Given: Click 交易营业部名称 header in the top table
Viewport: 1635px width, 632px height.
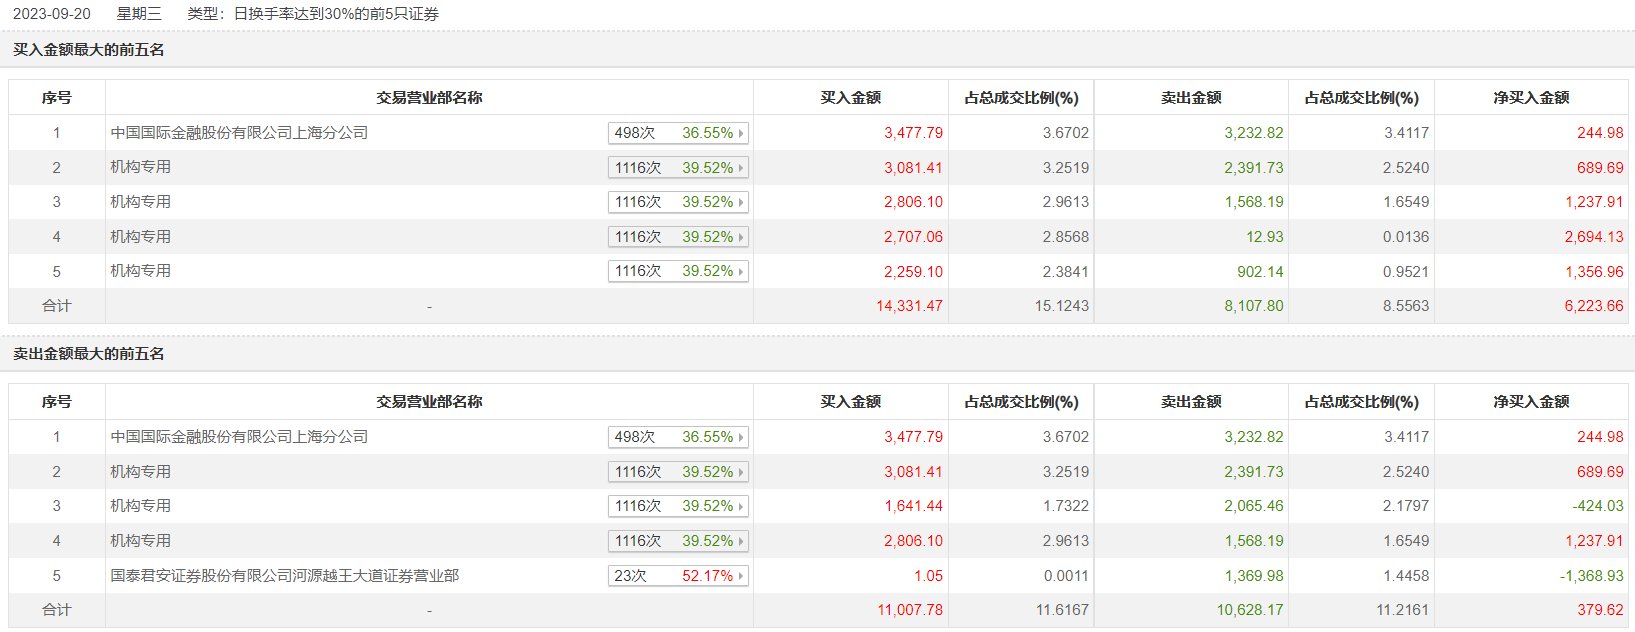Looking at the screenshot, I should [x=429, y=98].
